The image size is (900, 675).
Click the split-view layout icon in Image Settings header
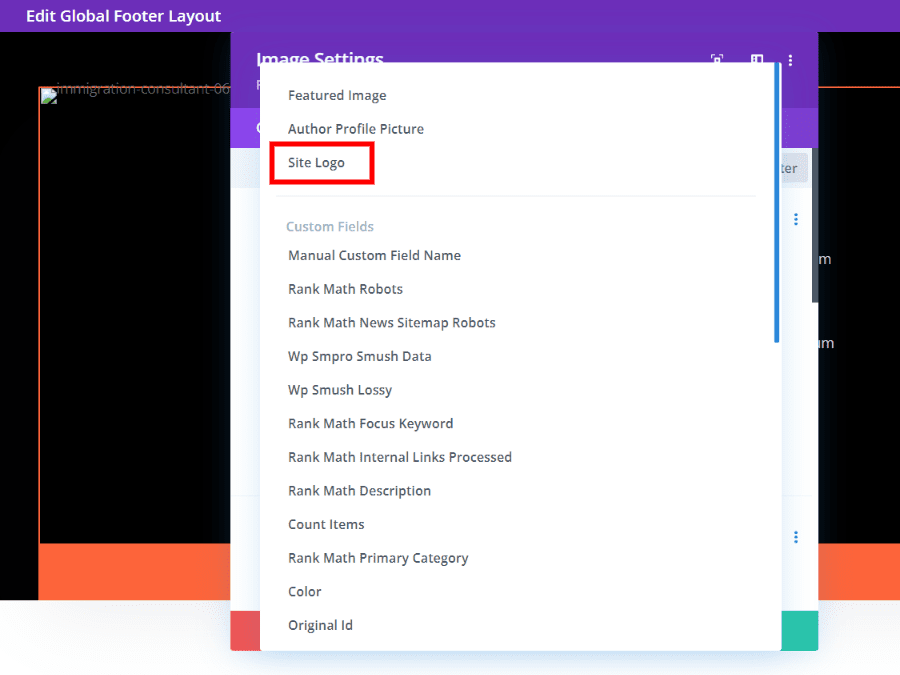[757, 60]
